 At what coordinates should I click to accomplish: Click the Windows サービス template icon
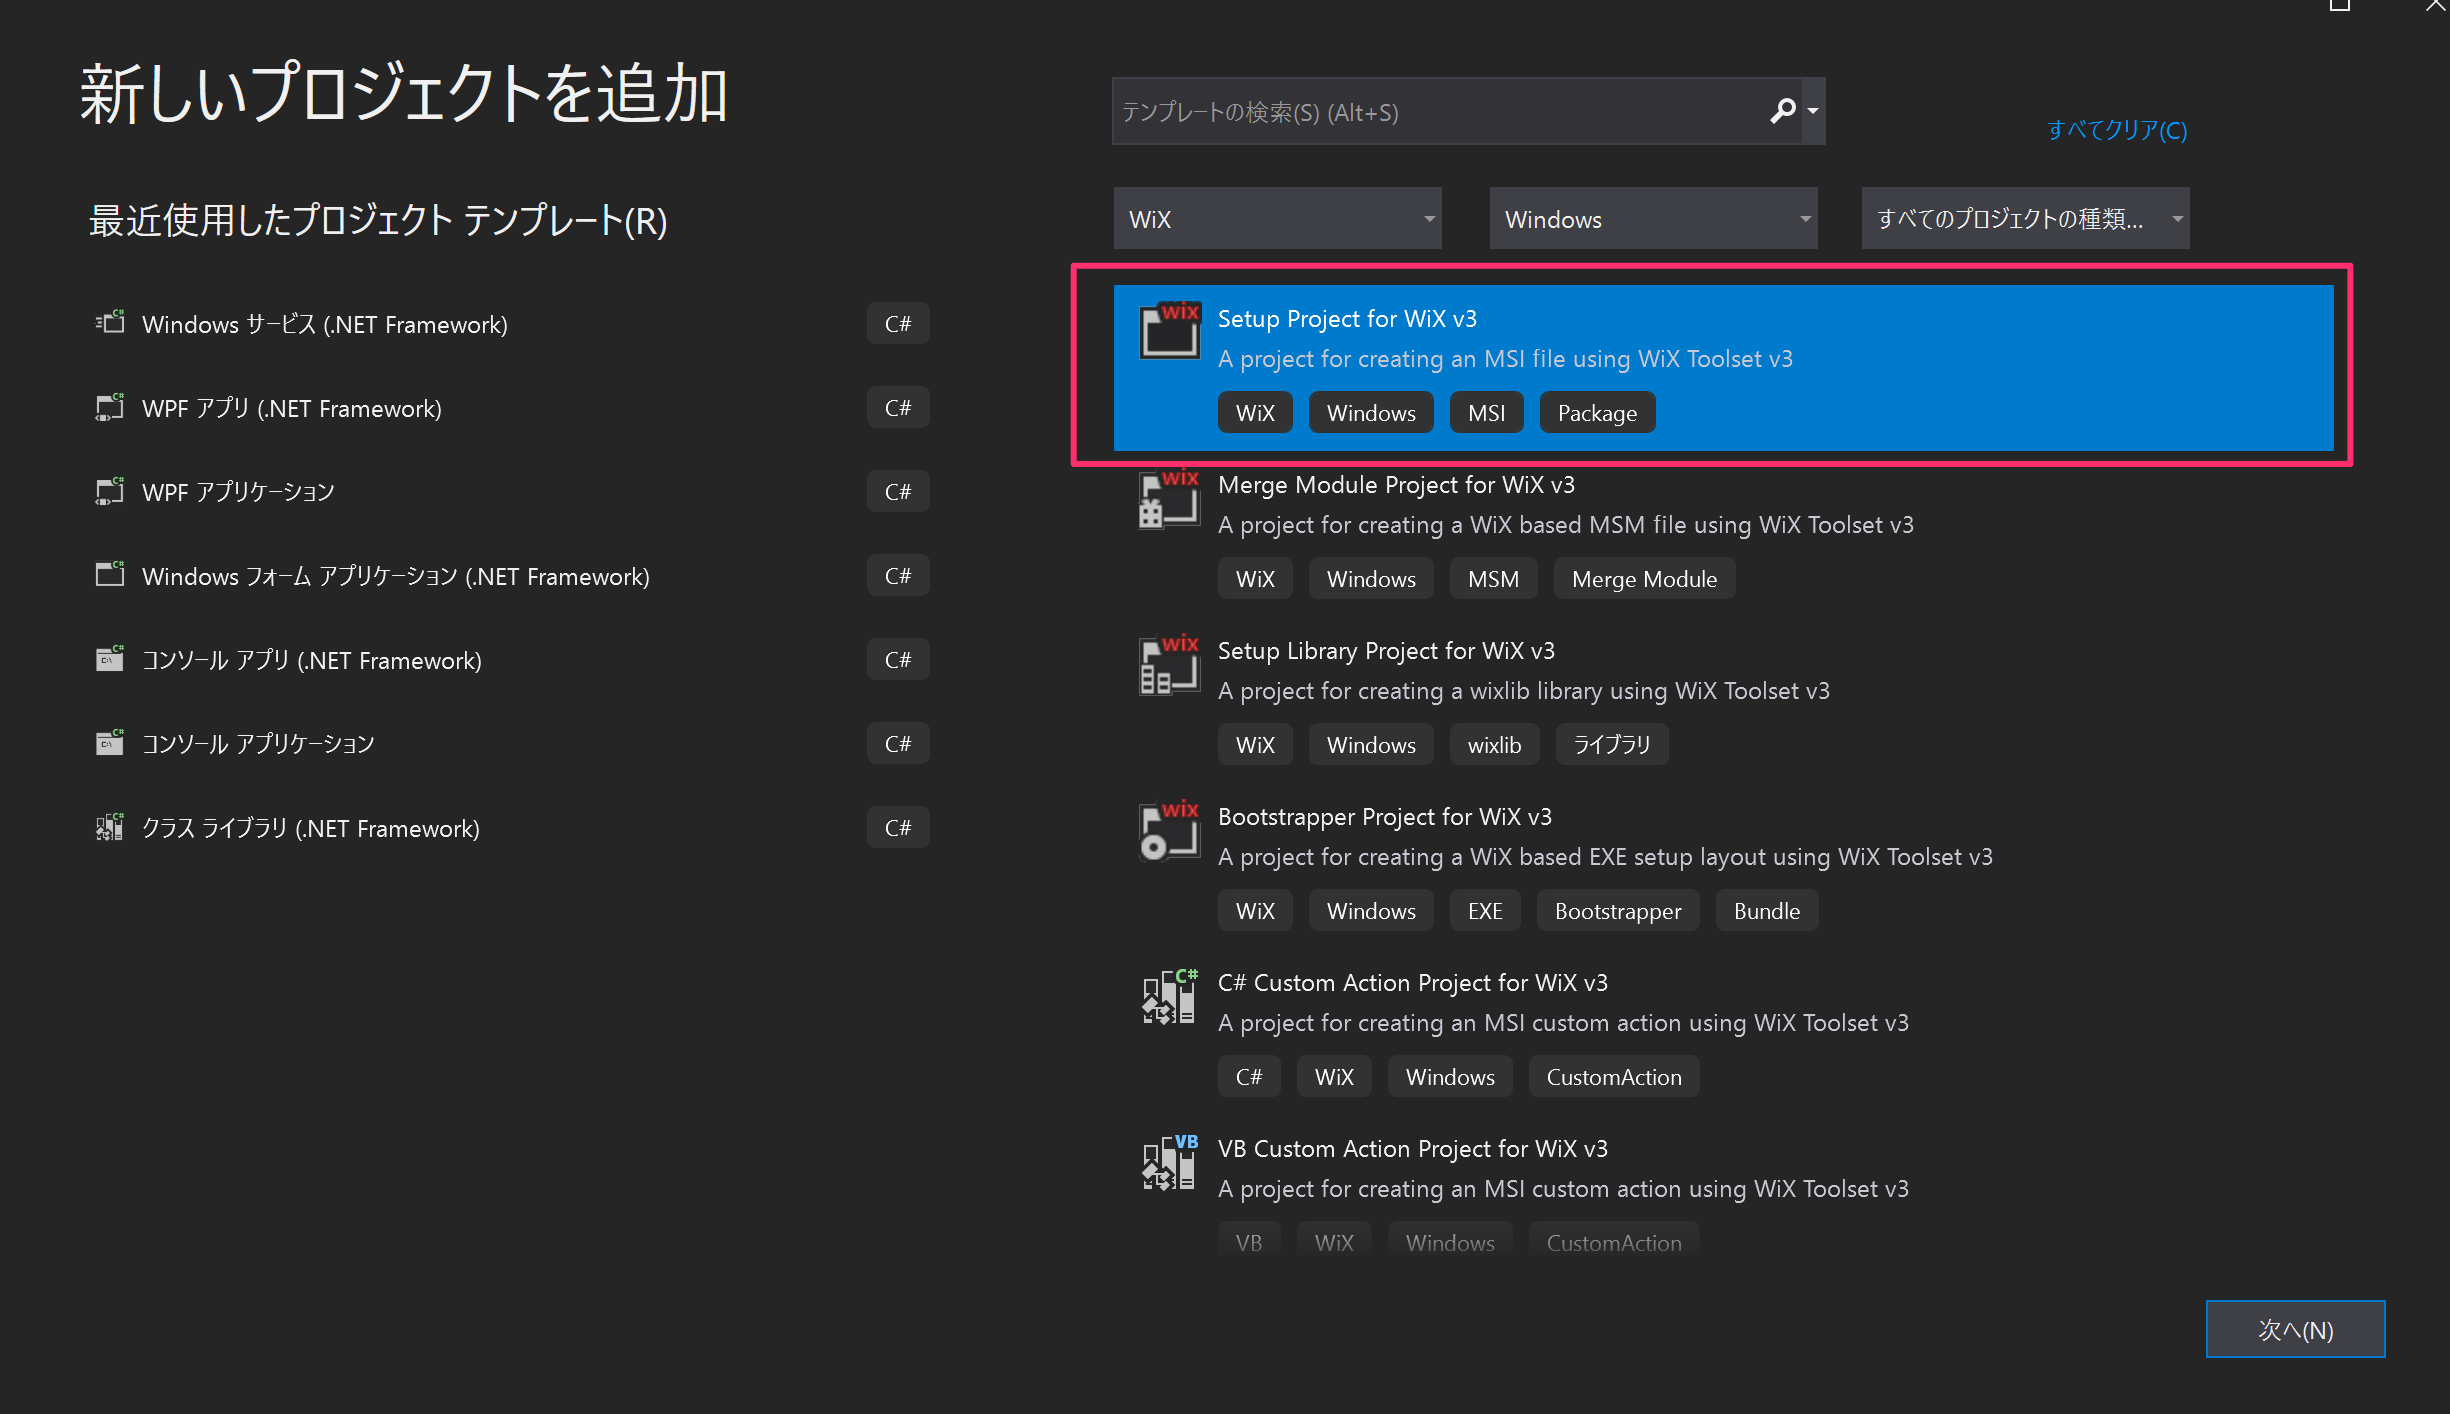tap(110, 323)
